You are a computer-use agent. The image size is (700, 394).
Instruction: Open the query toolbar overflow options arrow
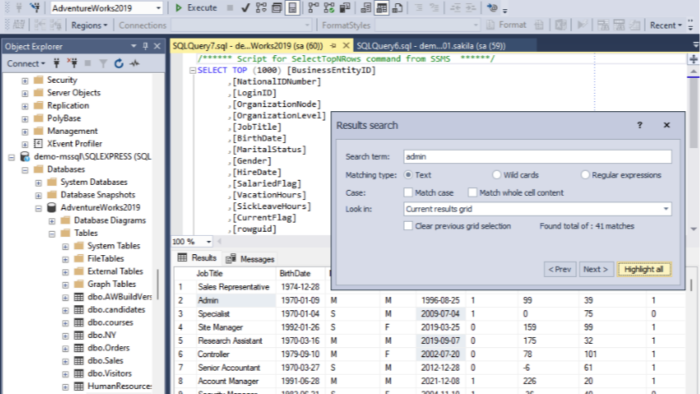click(505, 10)
